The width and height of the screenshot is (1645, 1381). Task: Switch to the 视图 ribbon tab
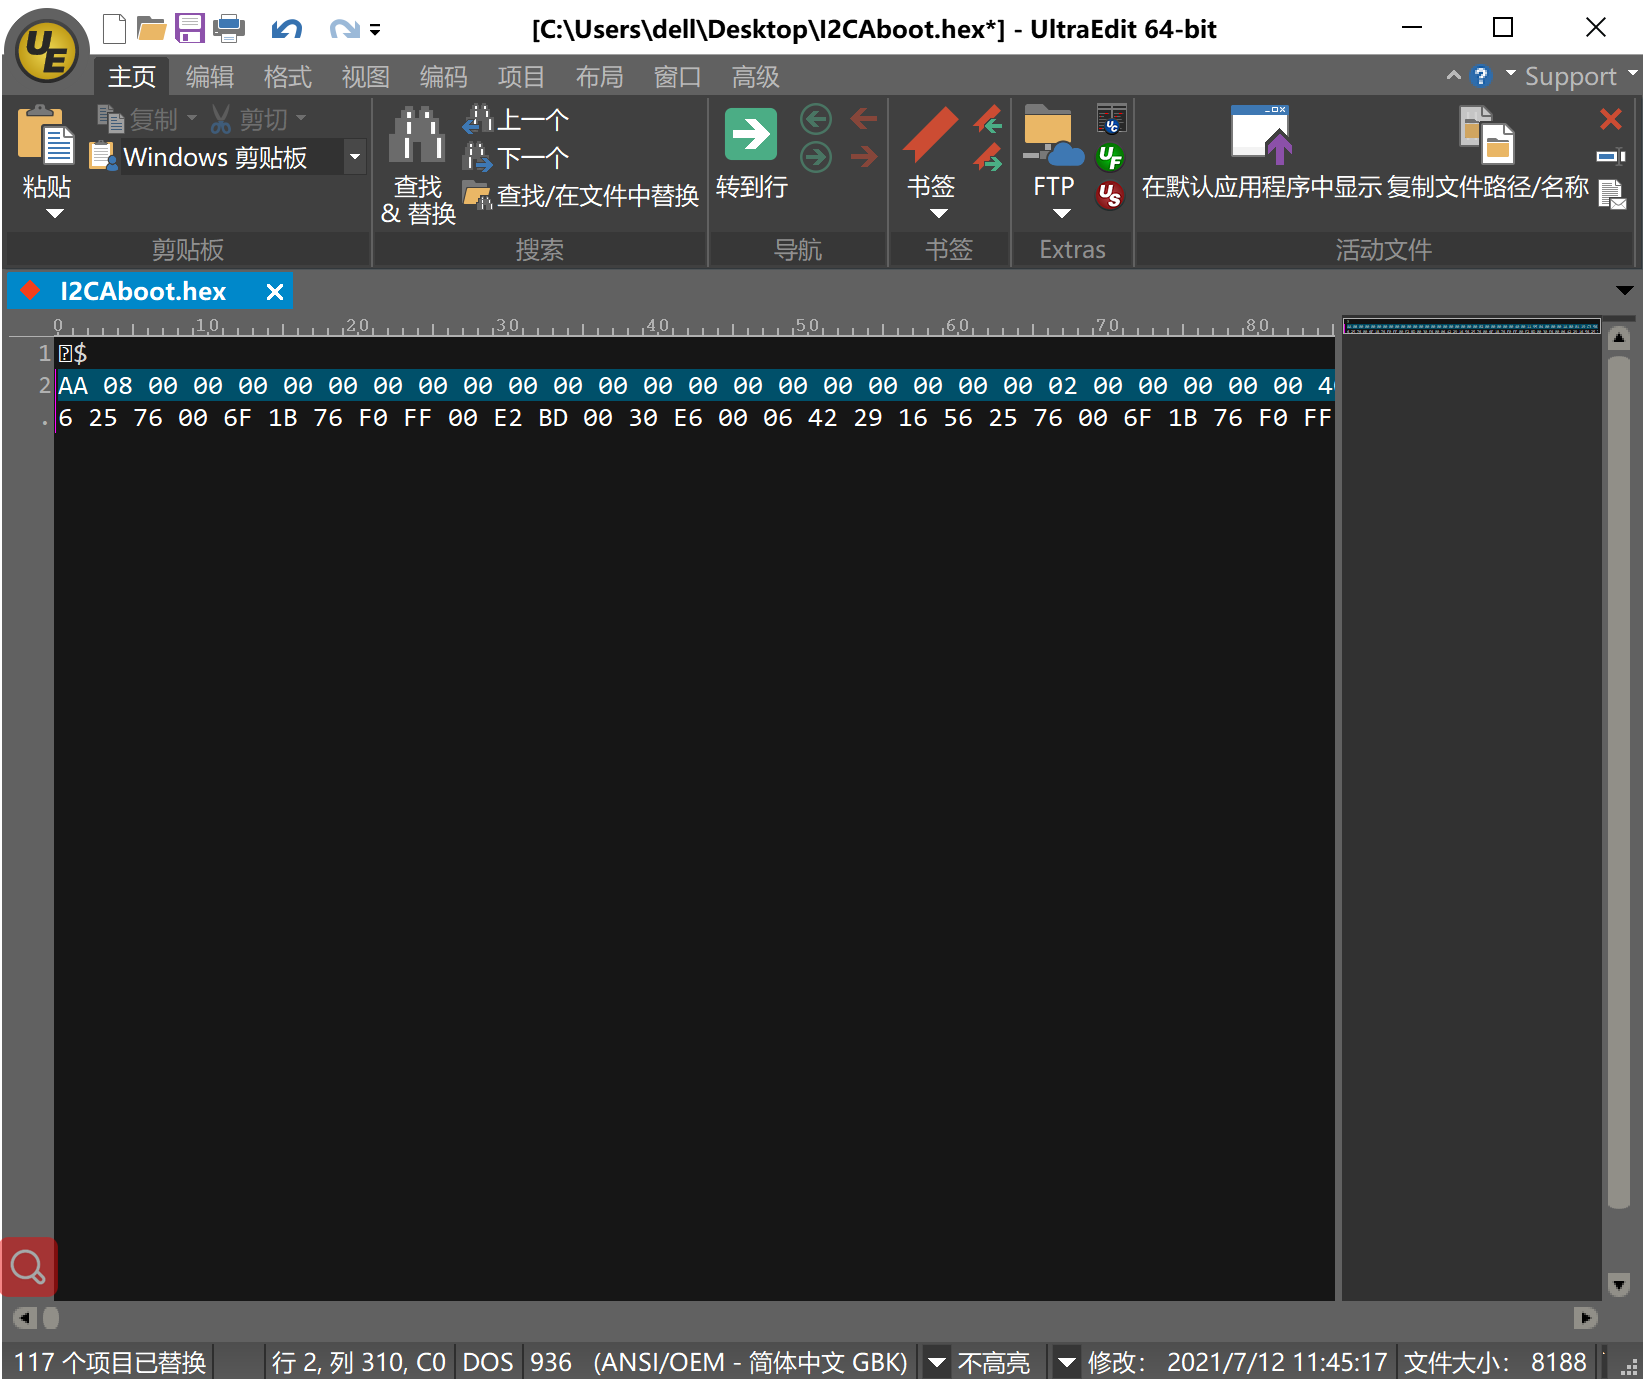[366, 77]
